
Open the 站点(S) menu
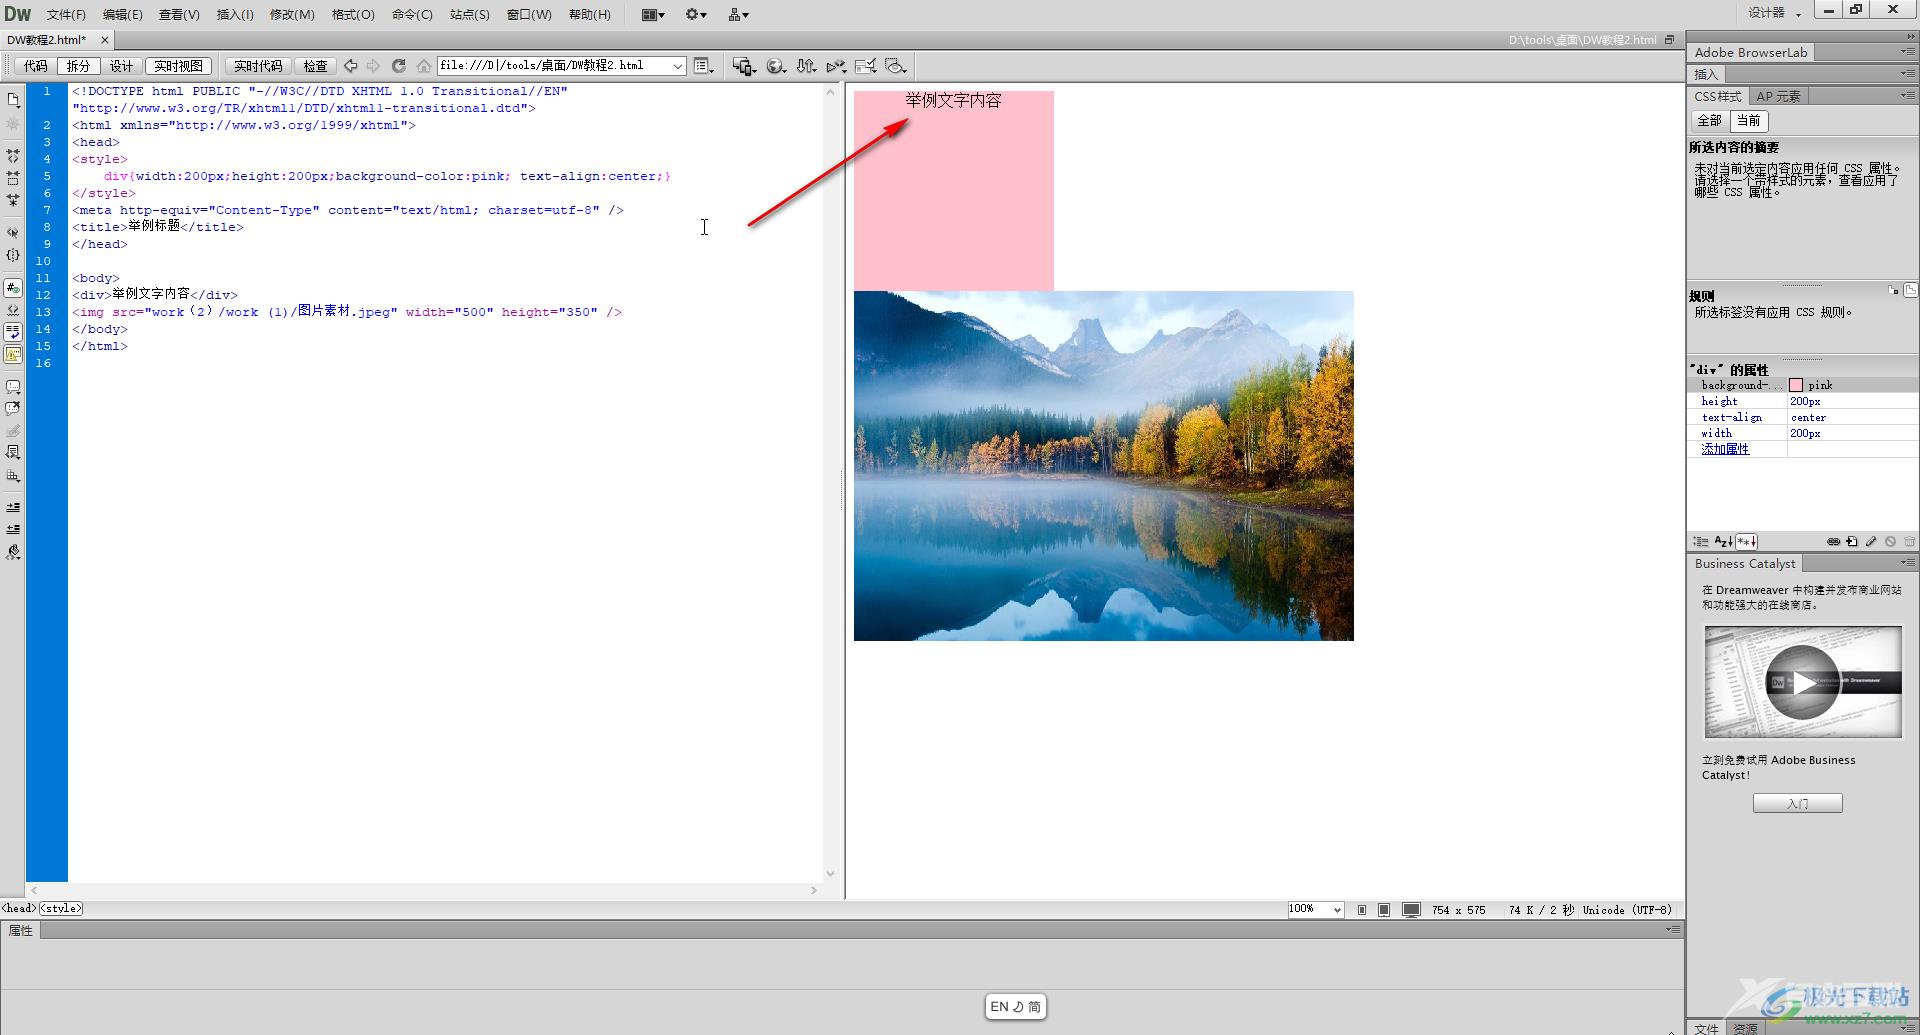pos(470,14)
